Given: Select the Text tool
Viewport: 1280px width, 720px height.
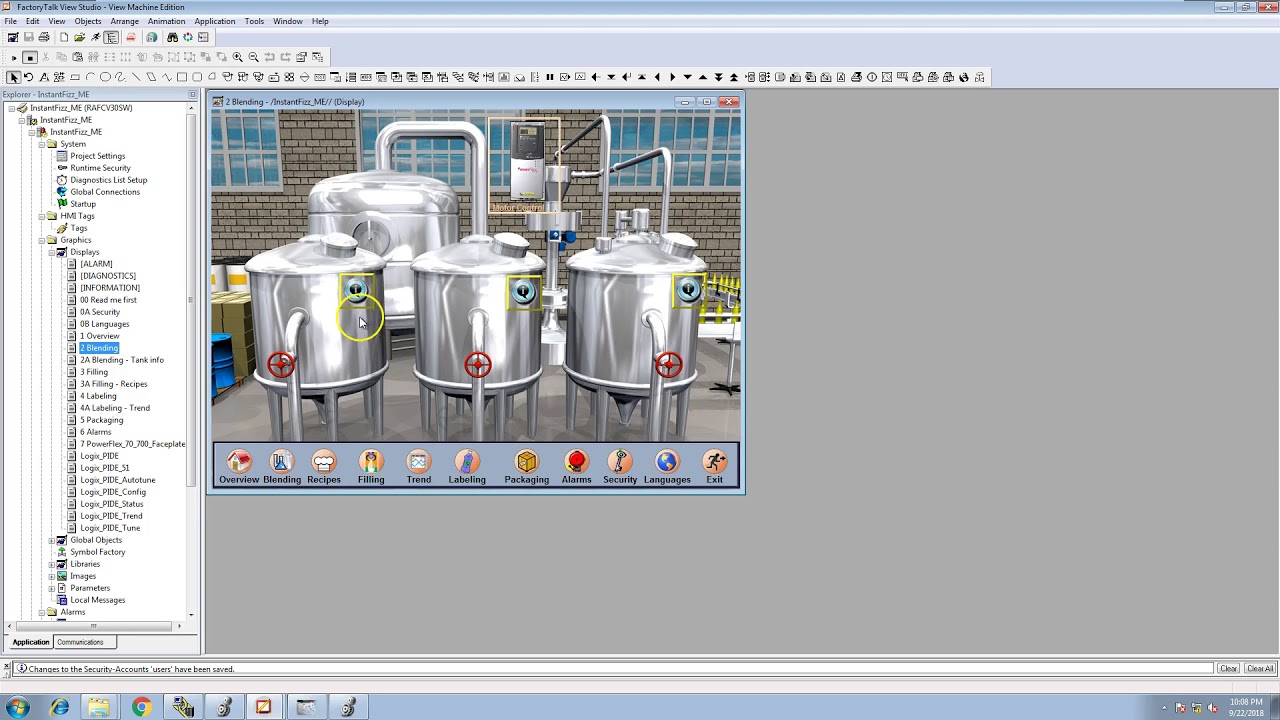Looking at the screenshot, I should [44, 77].
